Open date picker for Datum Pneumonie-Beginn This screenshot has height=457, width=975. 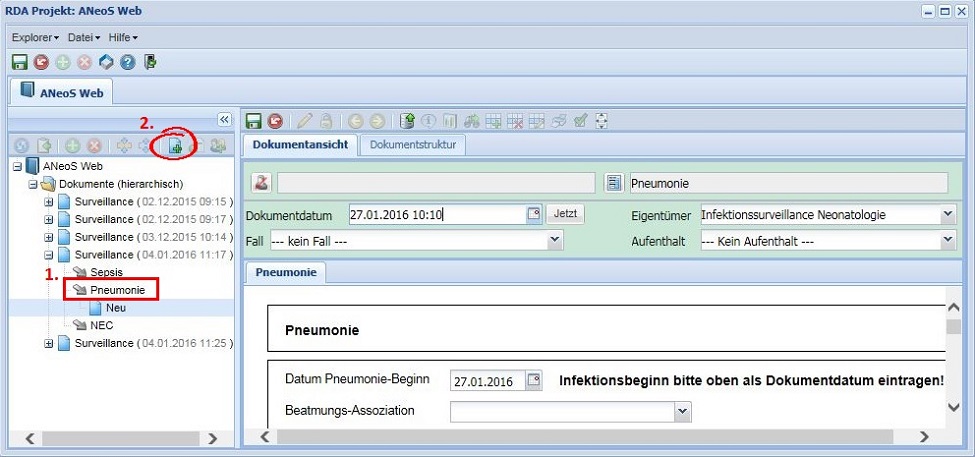(x=534, y=381)
